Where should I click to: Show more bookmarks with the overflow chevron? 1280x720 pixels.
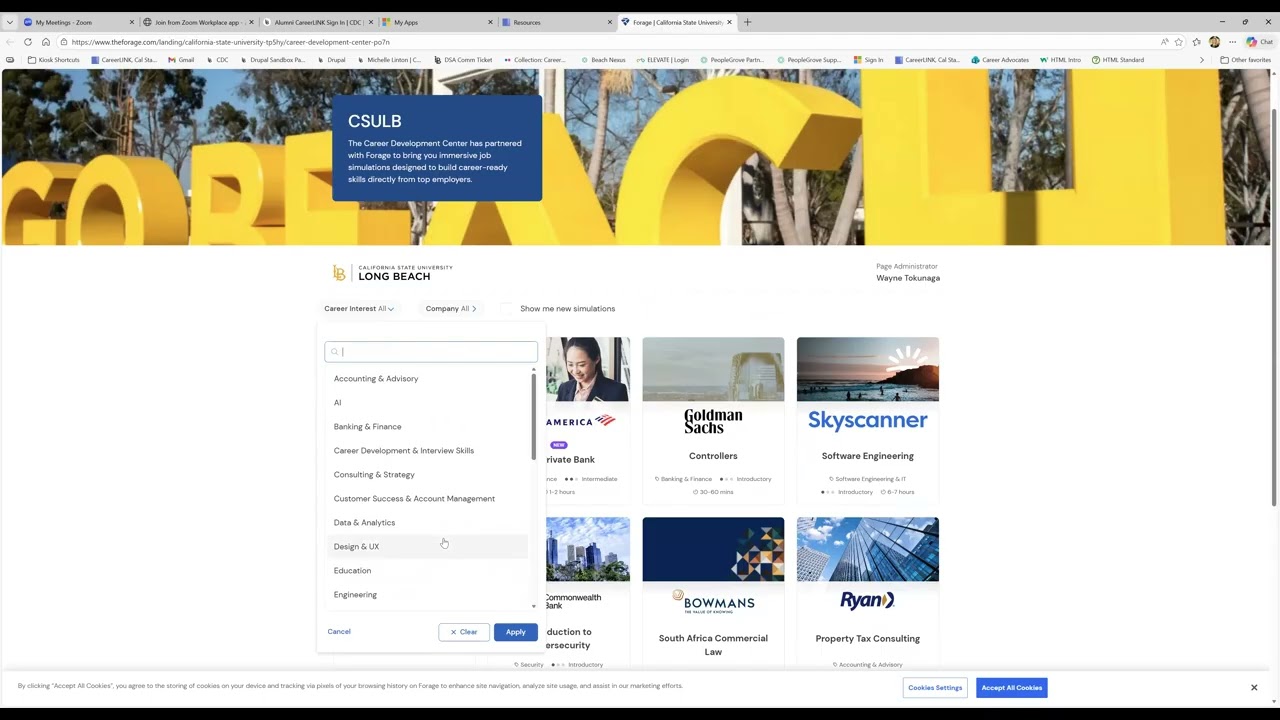click(x=1202, y=60)
